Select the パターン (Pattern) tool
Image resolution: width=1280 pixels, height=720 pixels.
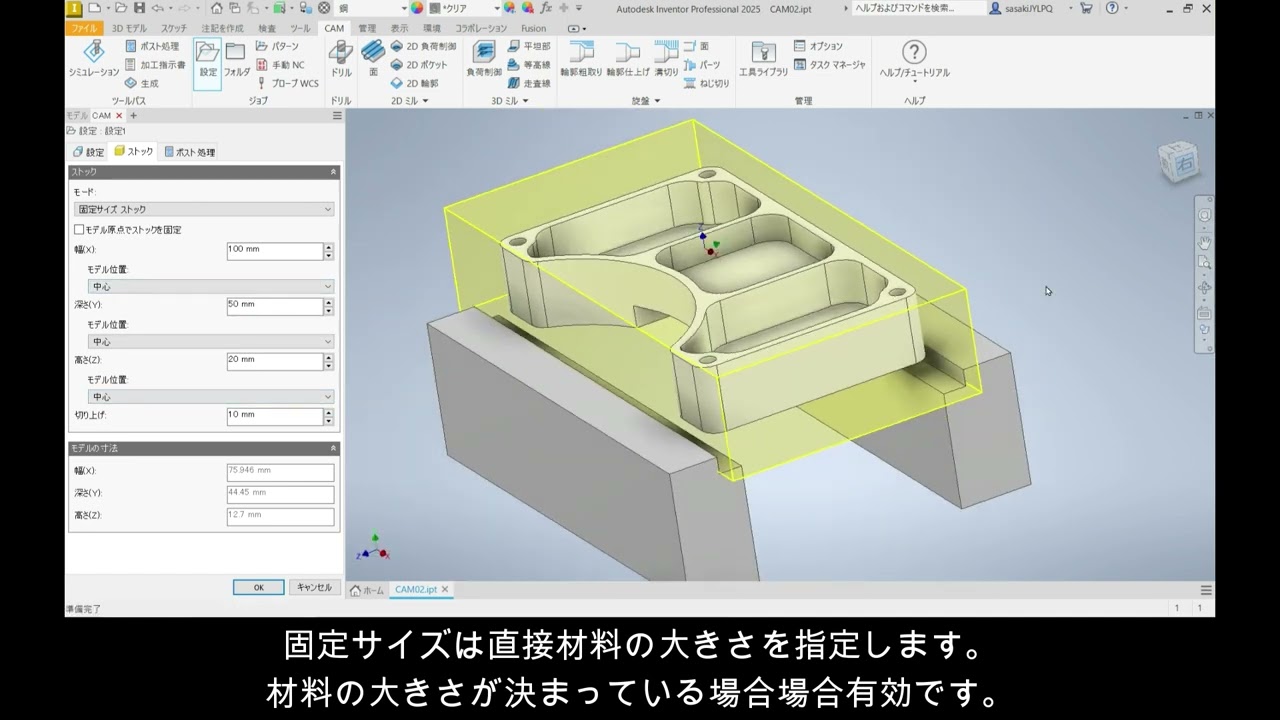coord(277,46)
